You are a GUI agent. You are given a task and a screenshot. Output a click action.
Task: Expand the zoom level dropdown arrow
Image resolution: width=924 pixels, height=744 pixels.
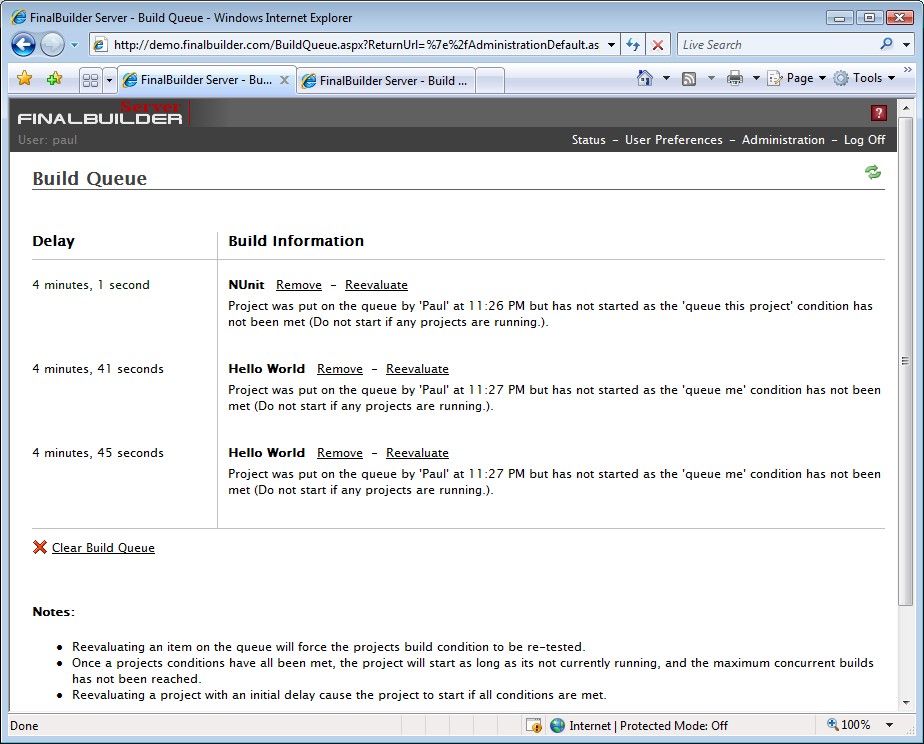pos(889,725)
